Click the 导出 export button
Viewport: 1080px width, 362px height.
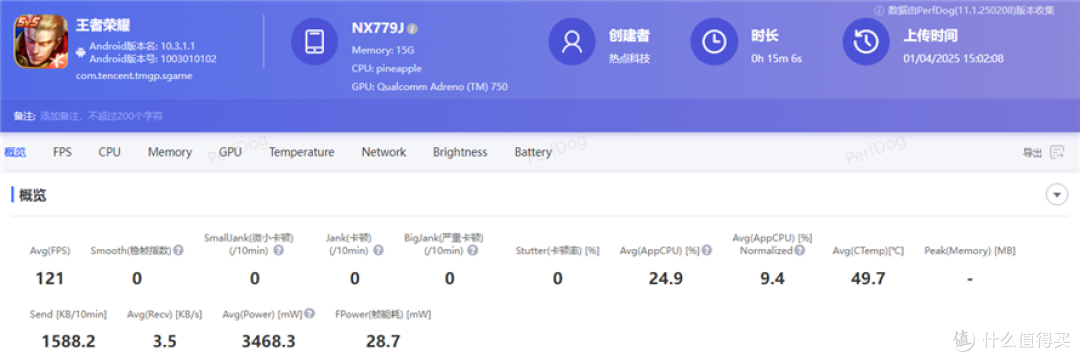point(1032,153)
